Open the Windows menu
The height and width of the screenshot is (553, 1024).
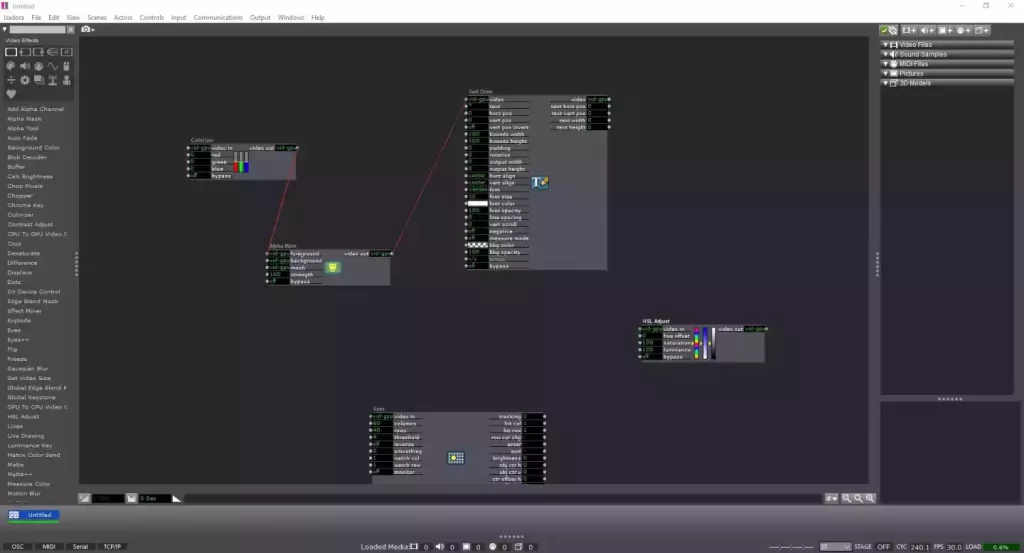[291, 18]
